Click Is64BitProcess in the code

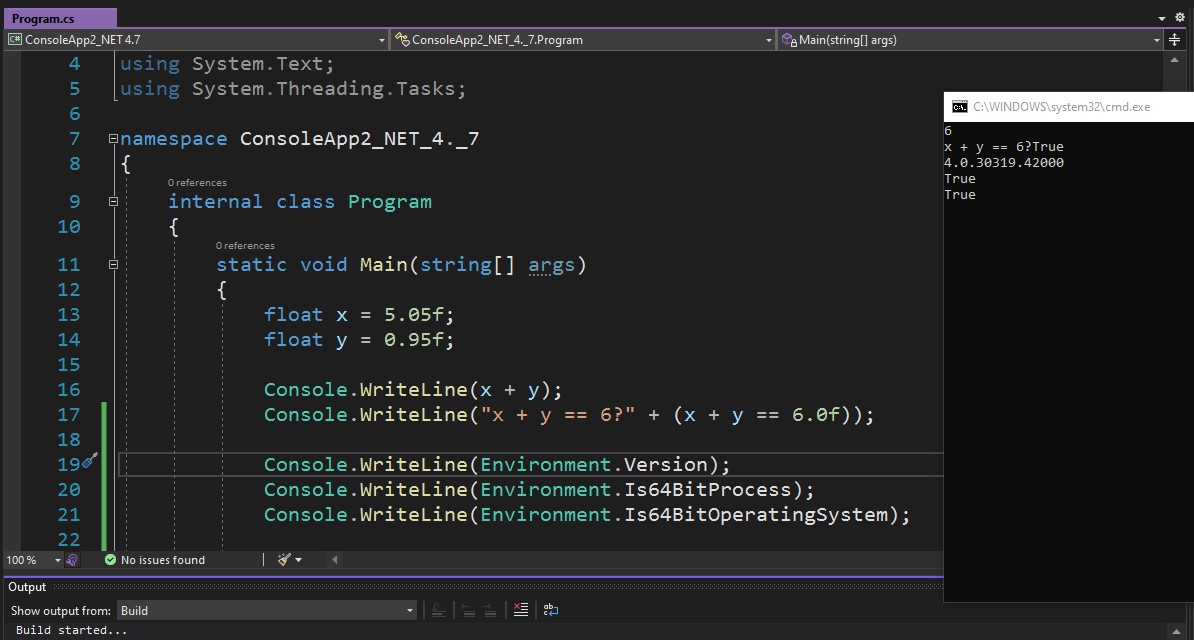click(x=708, y=489)
